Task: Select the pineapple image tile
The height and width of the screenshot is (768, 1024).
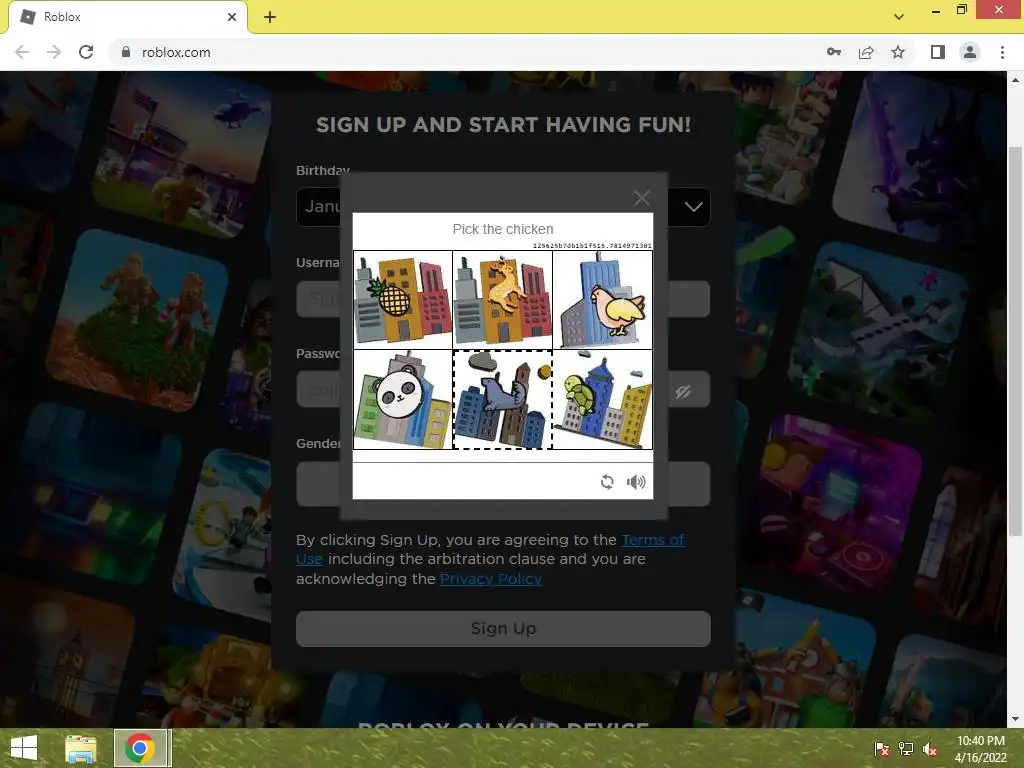Action: 403,300
